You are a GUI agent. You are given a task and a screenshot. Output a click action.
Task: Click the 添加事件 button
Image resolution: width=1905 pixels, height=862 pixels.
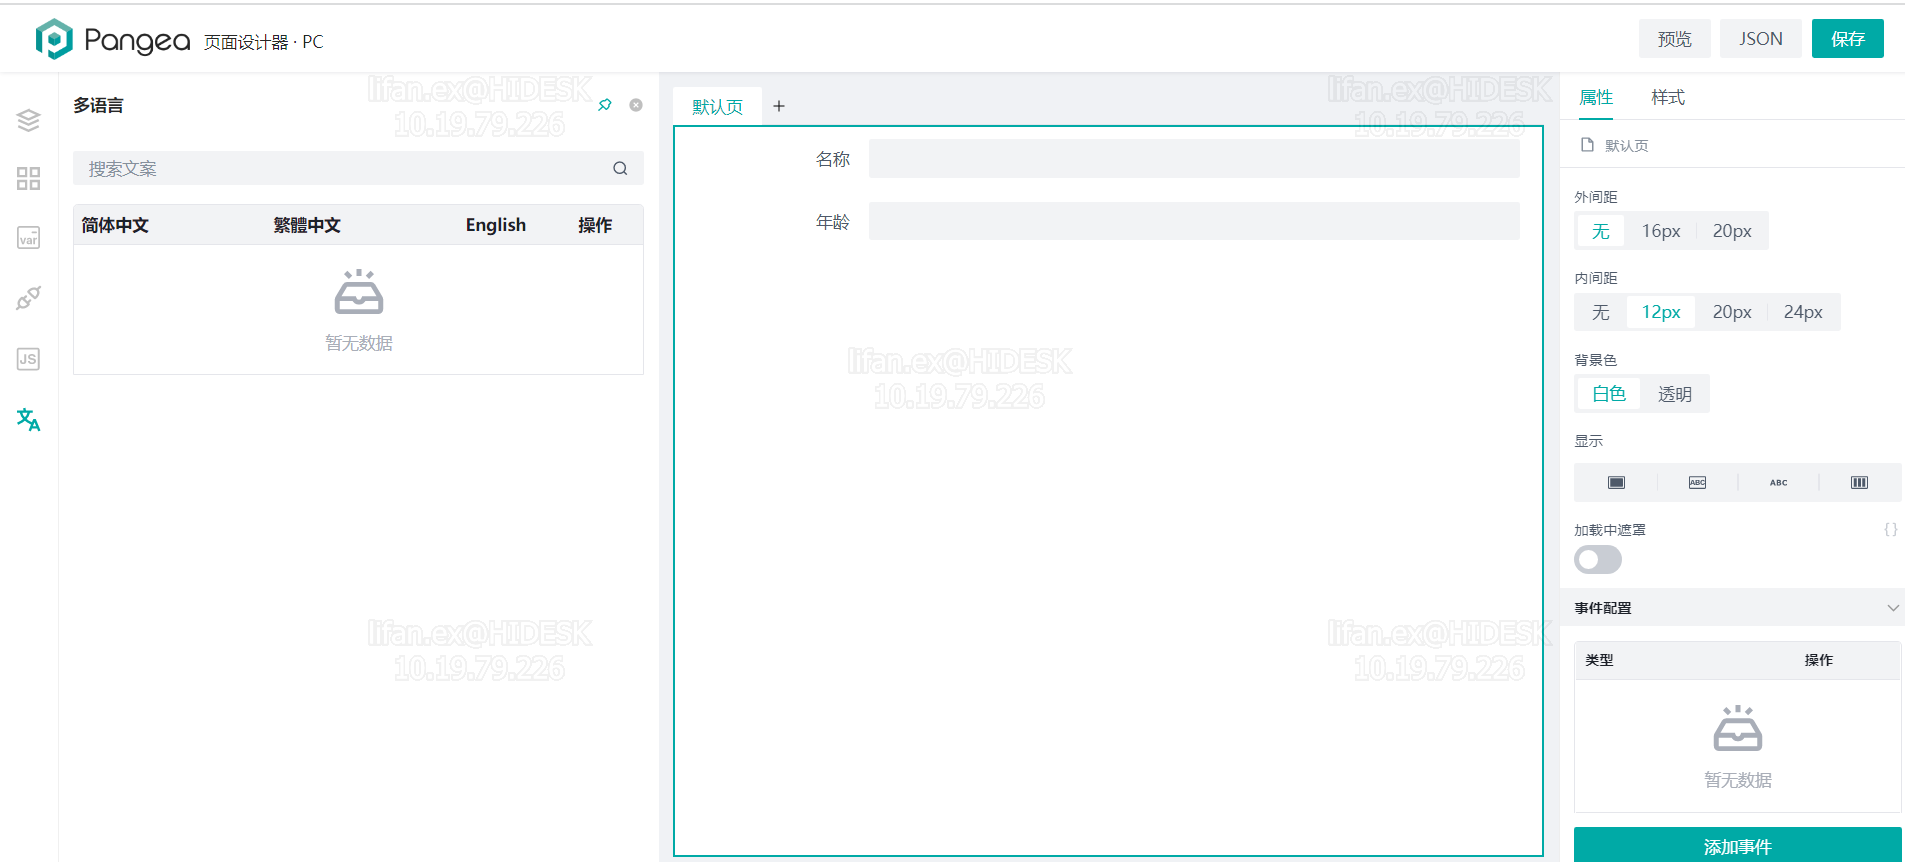pyautogui.click(x=1738, y=846)
